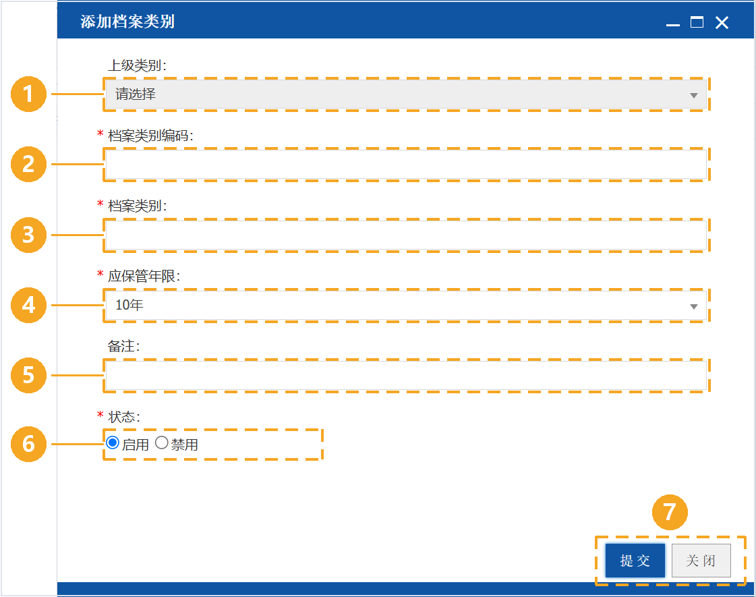The width and height of the screenshot is (756, 597).
Task: Click the 档案类别编码 input field
Action: (x=406, y=164)
